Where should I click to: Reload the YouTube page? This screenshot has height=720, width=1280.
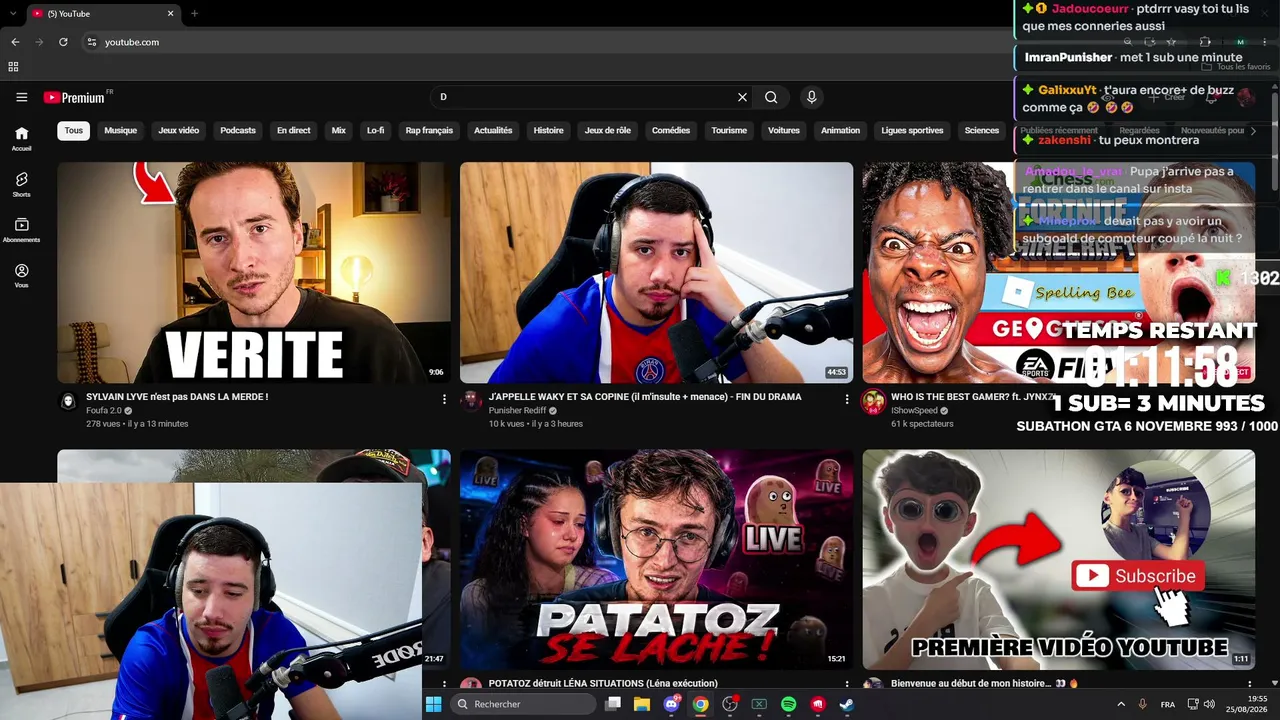pyautogui.click(x=63, y=42)
